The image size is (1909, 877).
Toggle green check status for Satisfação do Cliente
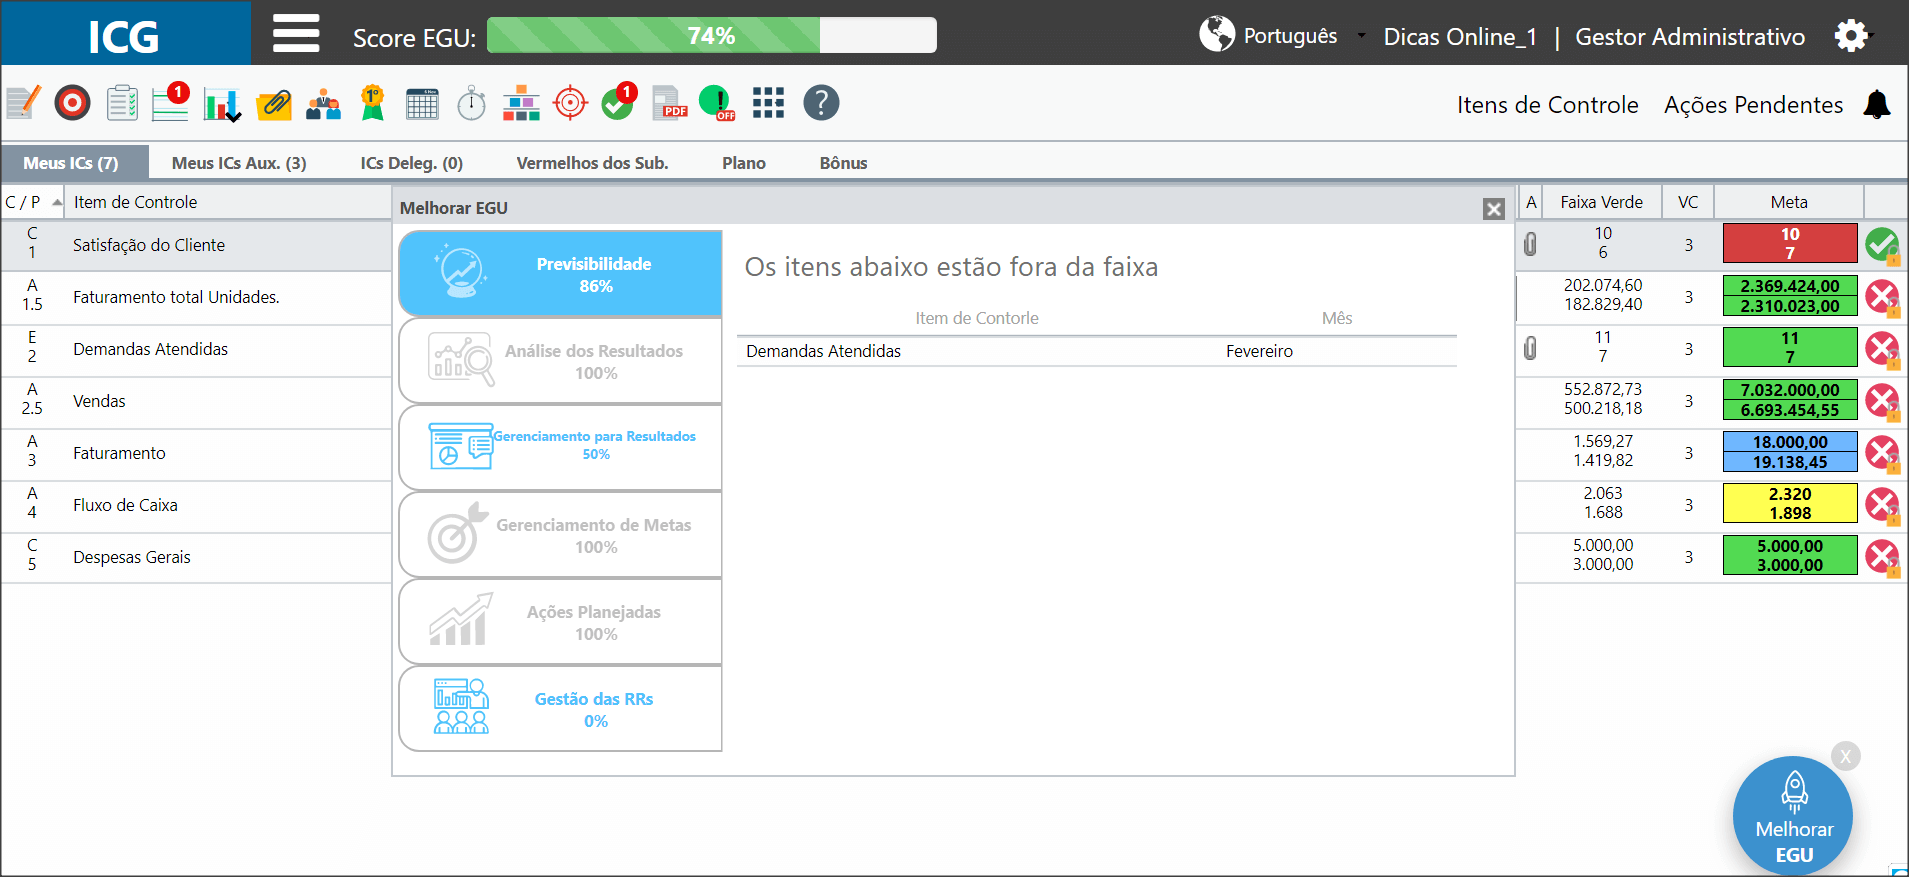[1882, 245]
